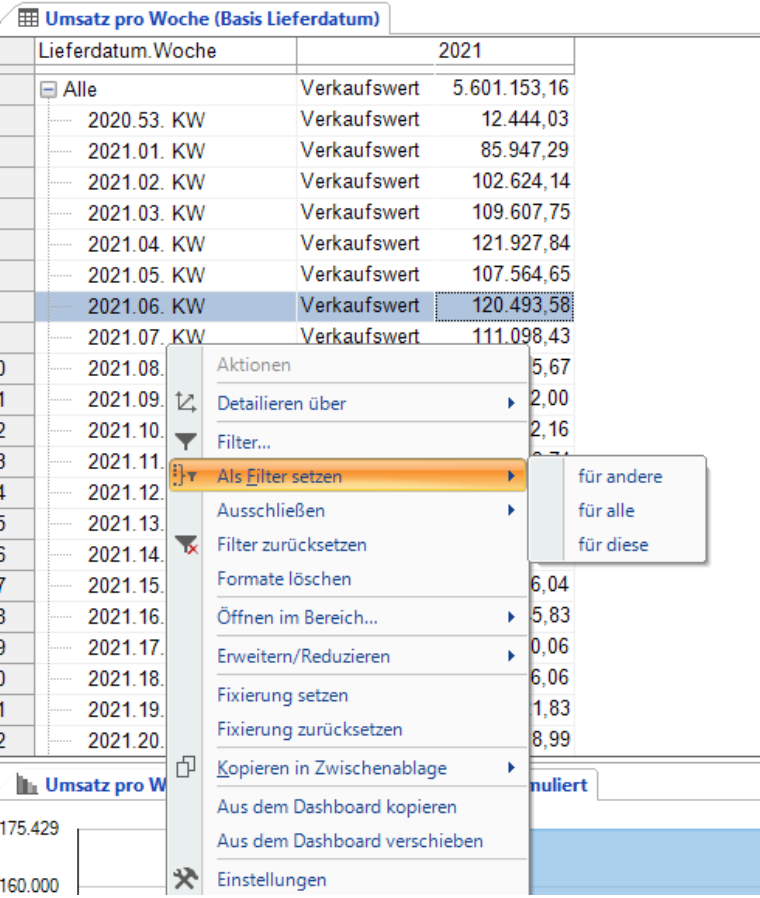Select the highlighted 2021.06. KW row
760x898 pixels.
coord(146,306)
